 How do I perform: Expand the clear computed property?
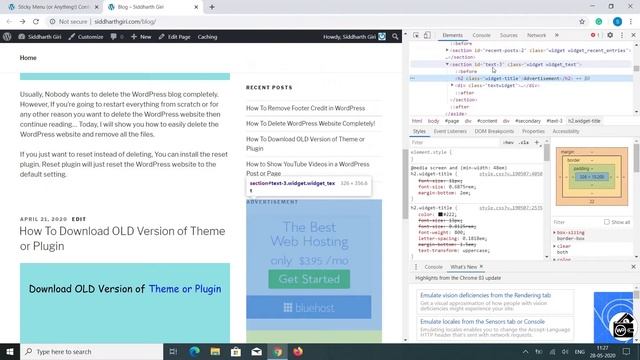point(554,246)
